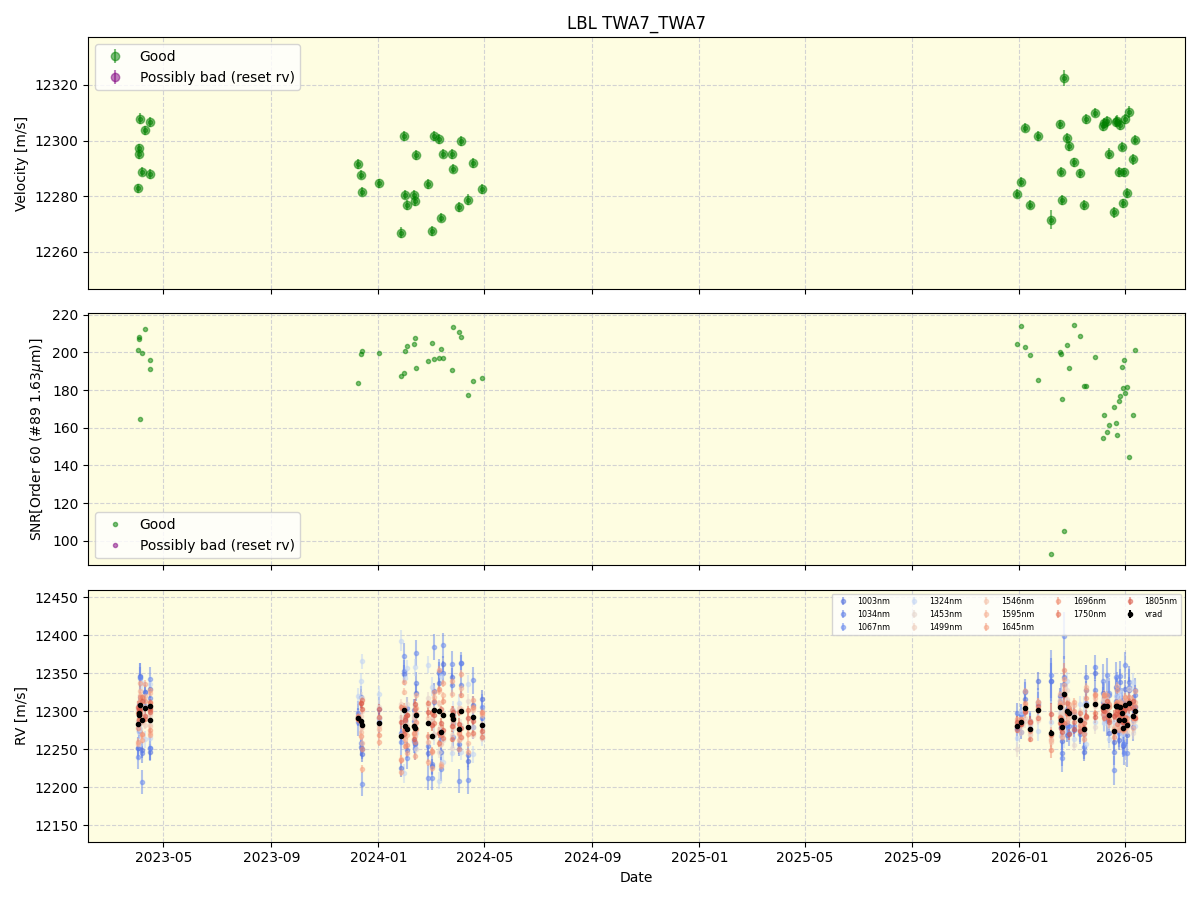Click the 2026-01 date tick label
The image size is (1200, 900).
1019,857
